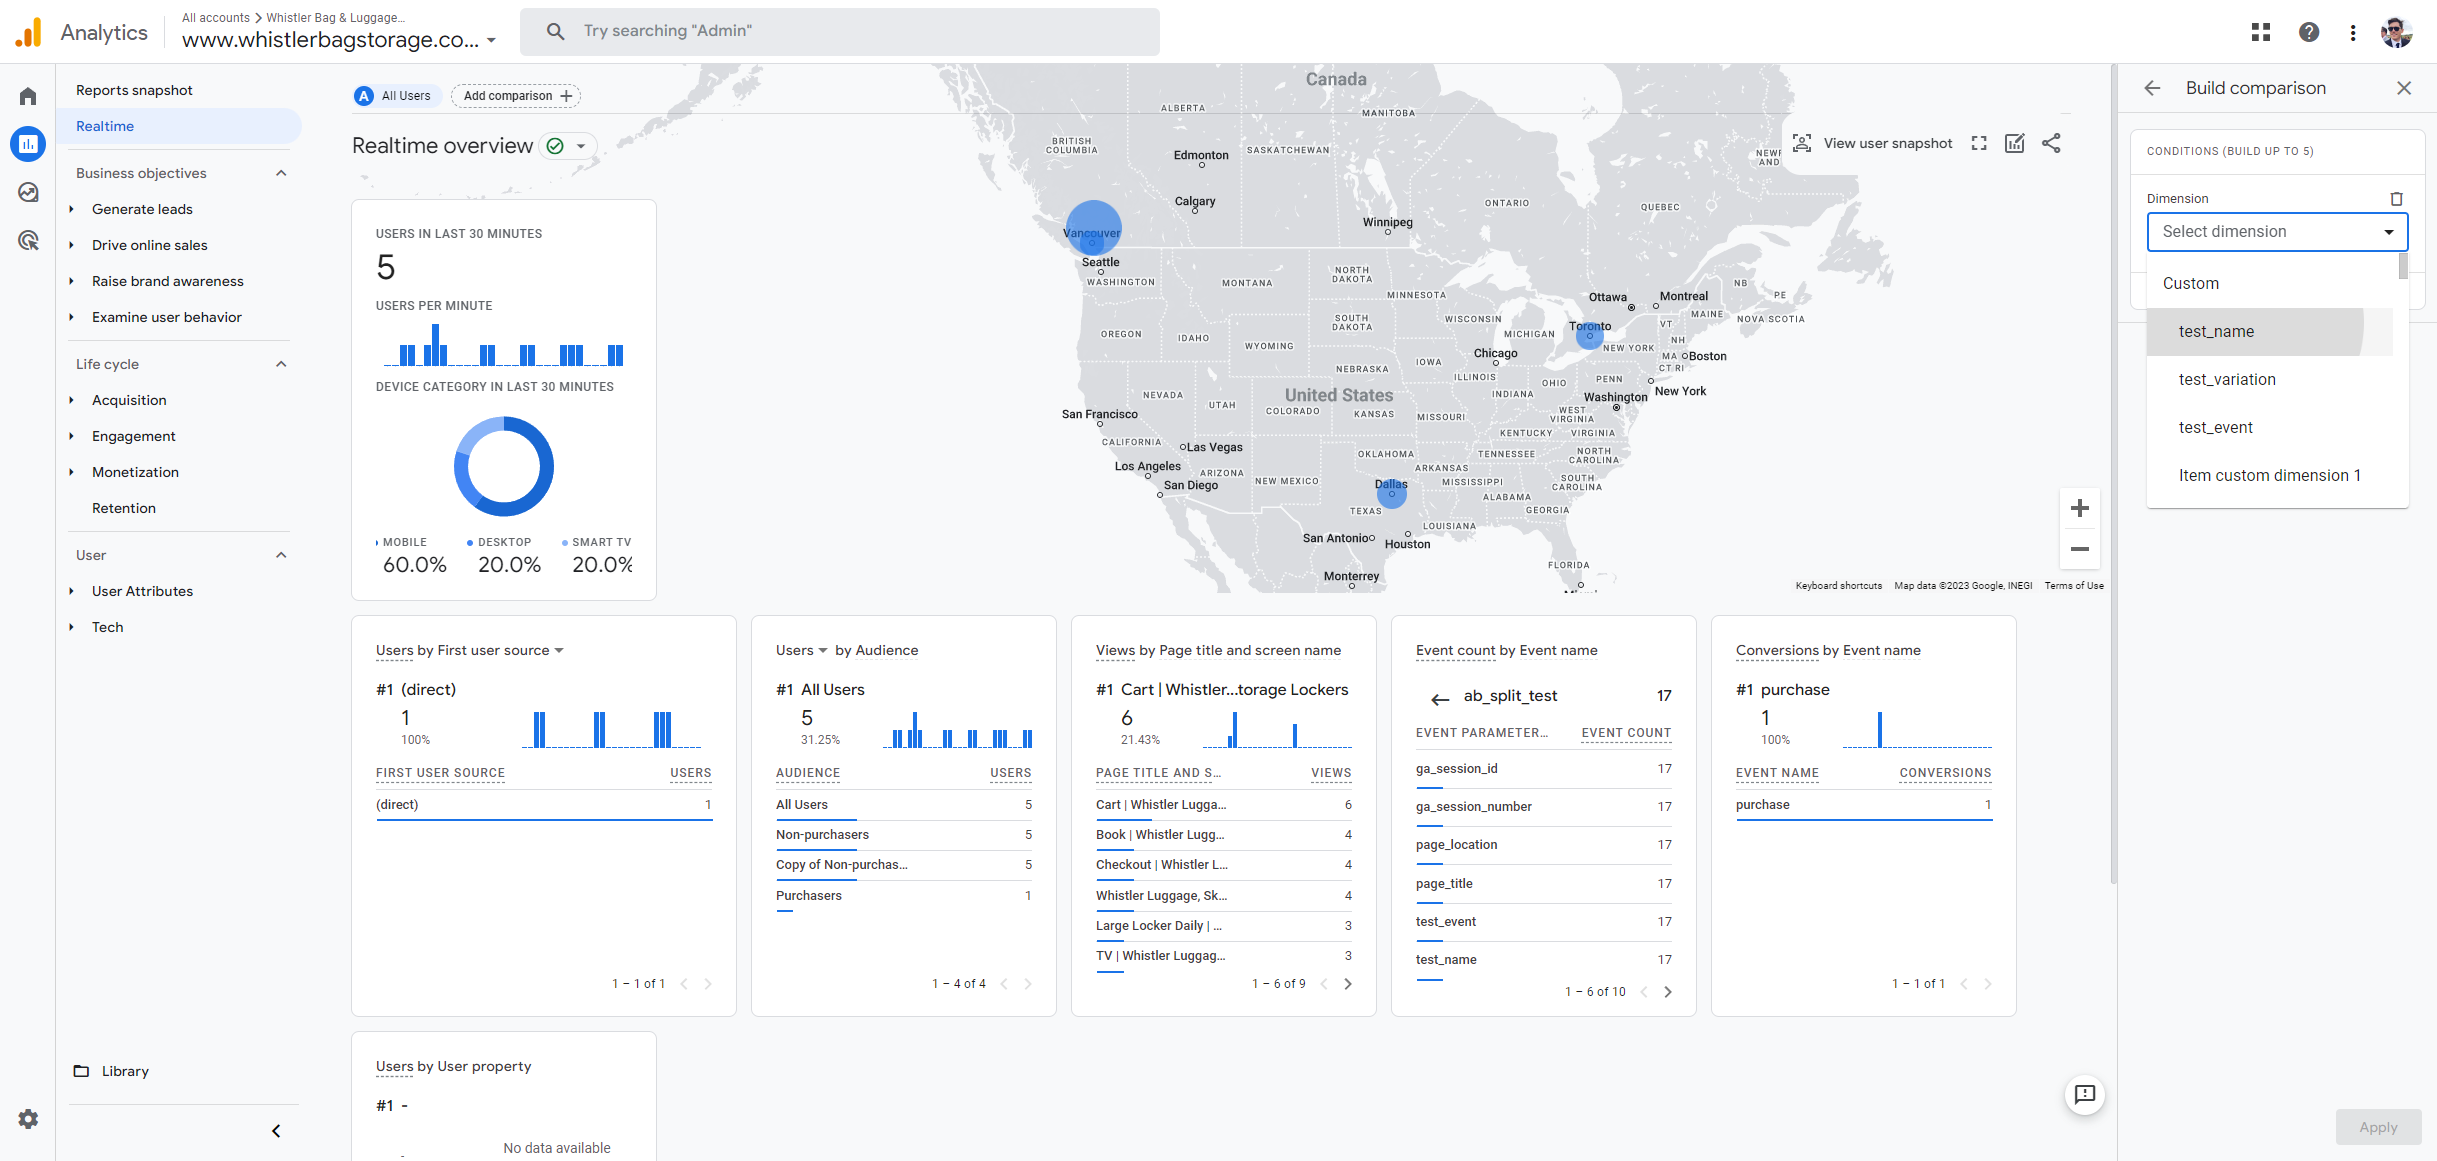Collapse the User section
Image resolution: width=2437 pixels, height=1161 pixels.
tap(281, 555)
